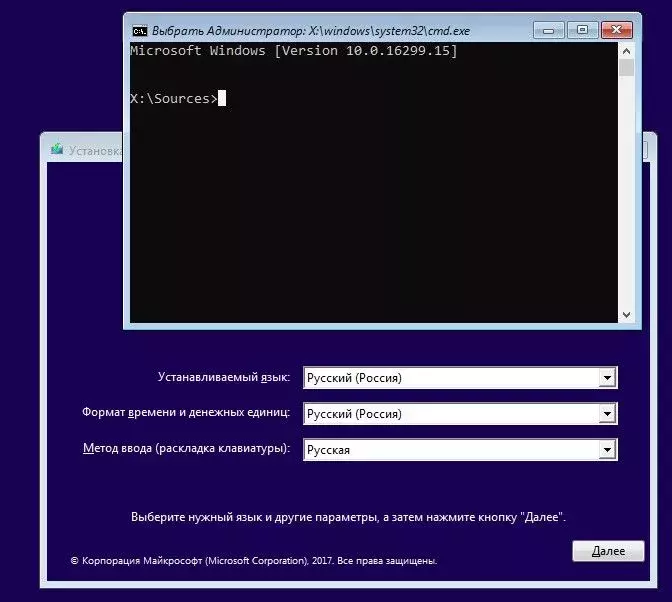Viewport: 672px width, 602px height.
Task: Click the cmd window title text 'Выбрать Администратор'
Action: pyautogui.click(x=228, y=31)
